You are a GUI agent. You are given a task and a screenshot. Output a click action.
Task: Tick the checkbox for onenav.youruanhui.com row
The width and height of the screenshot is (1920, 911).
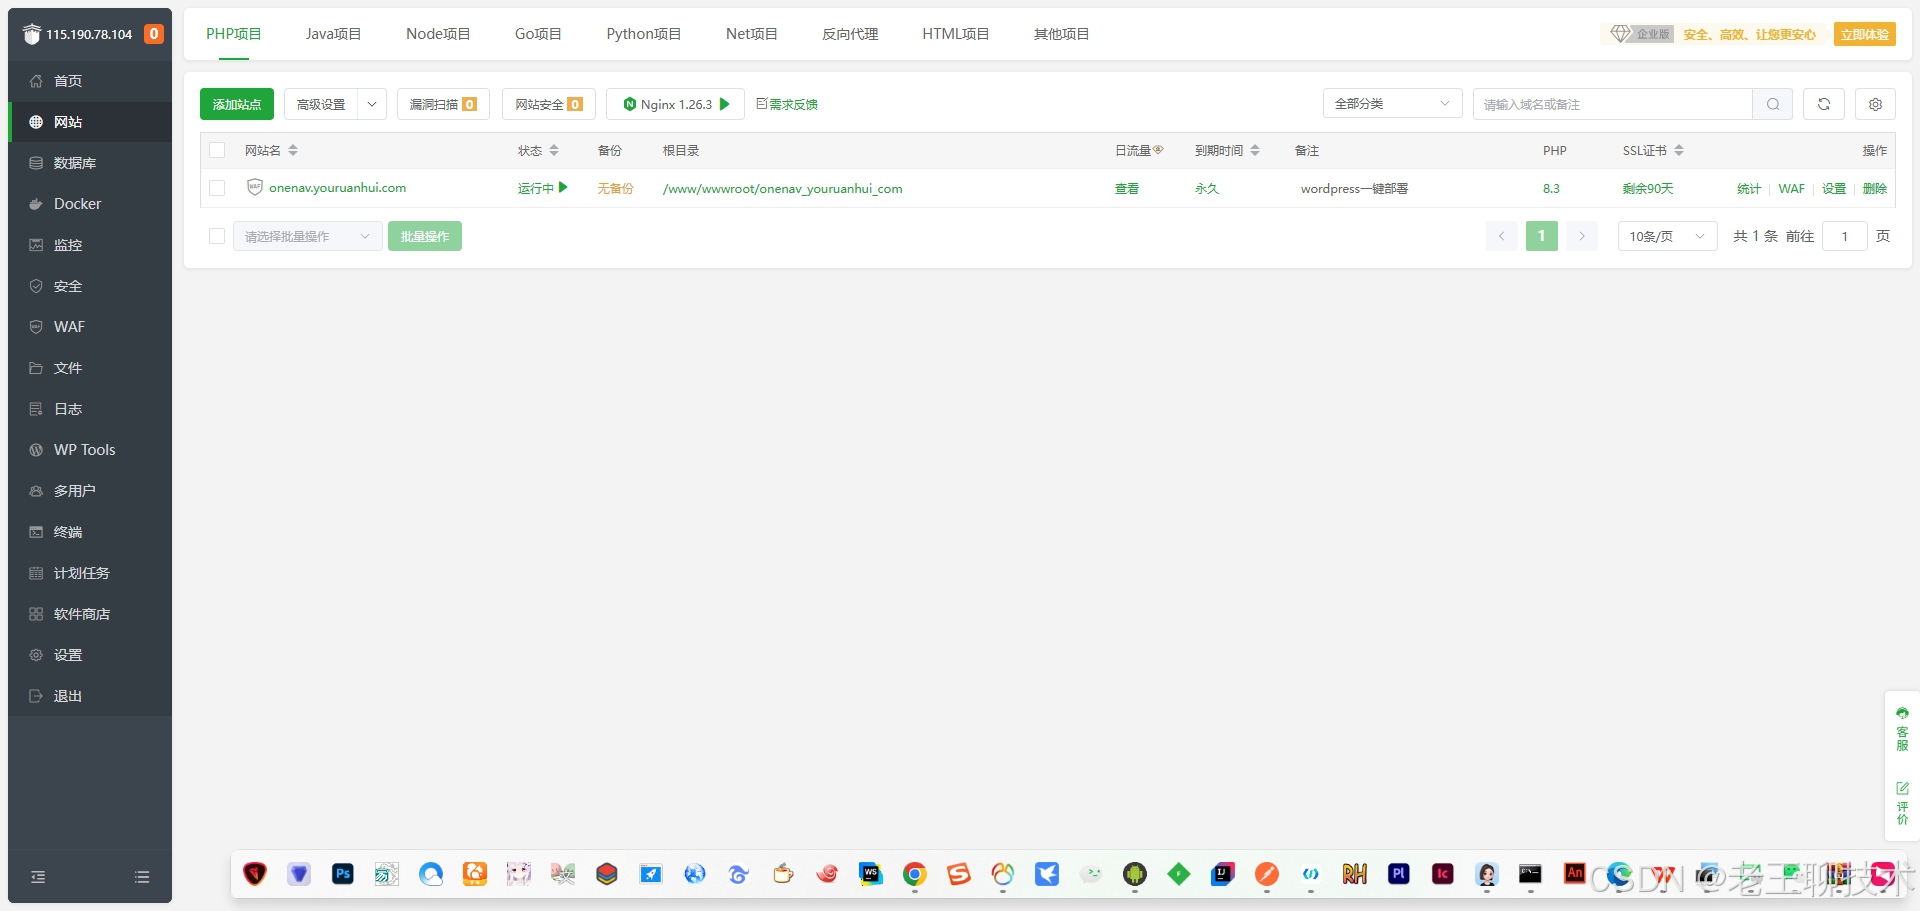217,188
